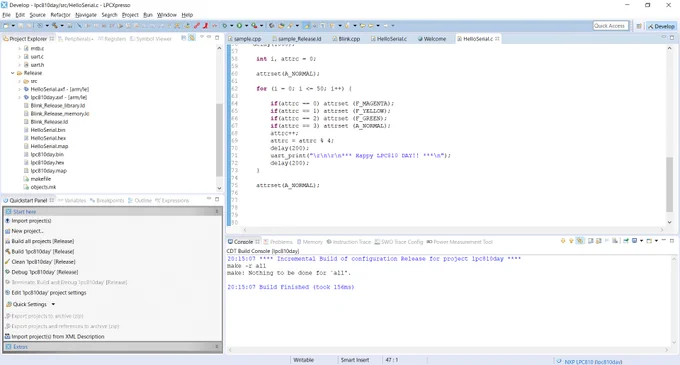Switch to the Blink.cpp editor tab
Image resolution: width=680 pixels, height=365 pixels.
pos(346,39)
